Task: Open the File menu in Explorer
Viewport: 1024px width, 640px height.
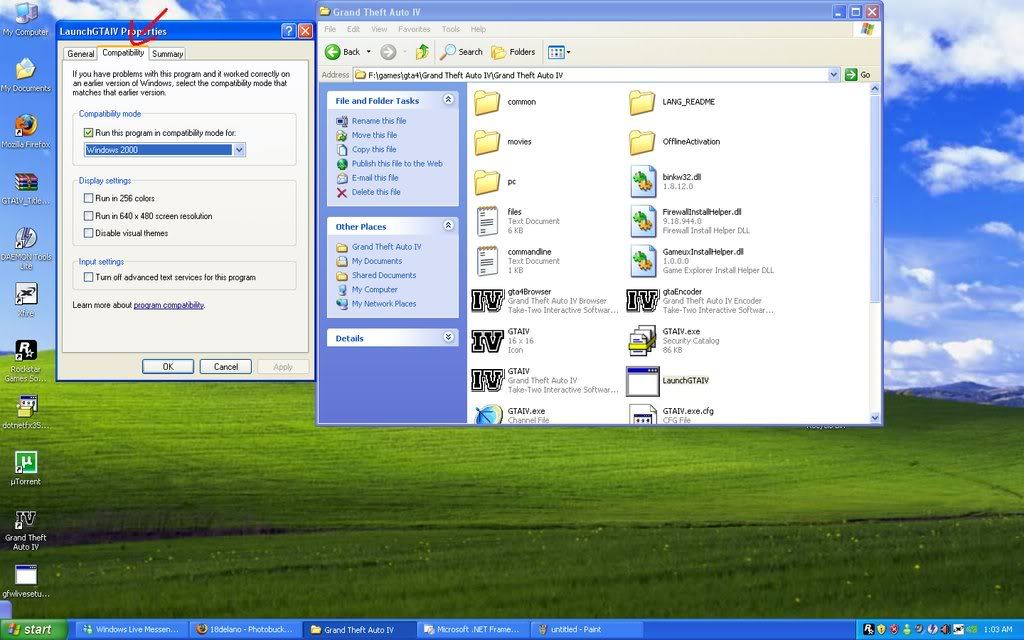Action: coord(330,29)
